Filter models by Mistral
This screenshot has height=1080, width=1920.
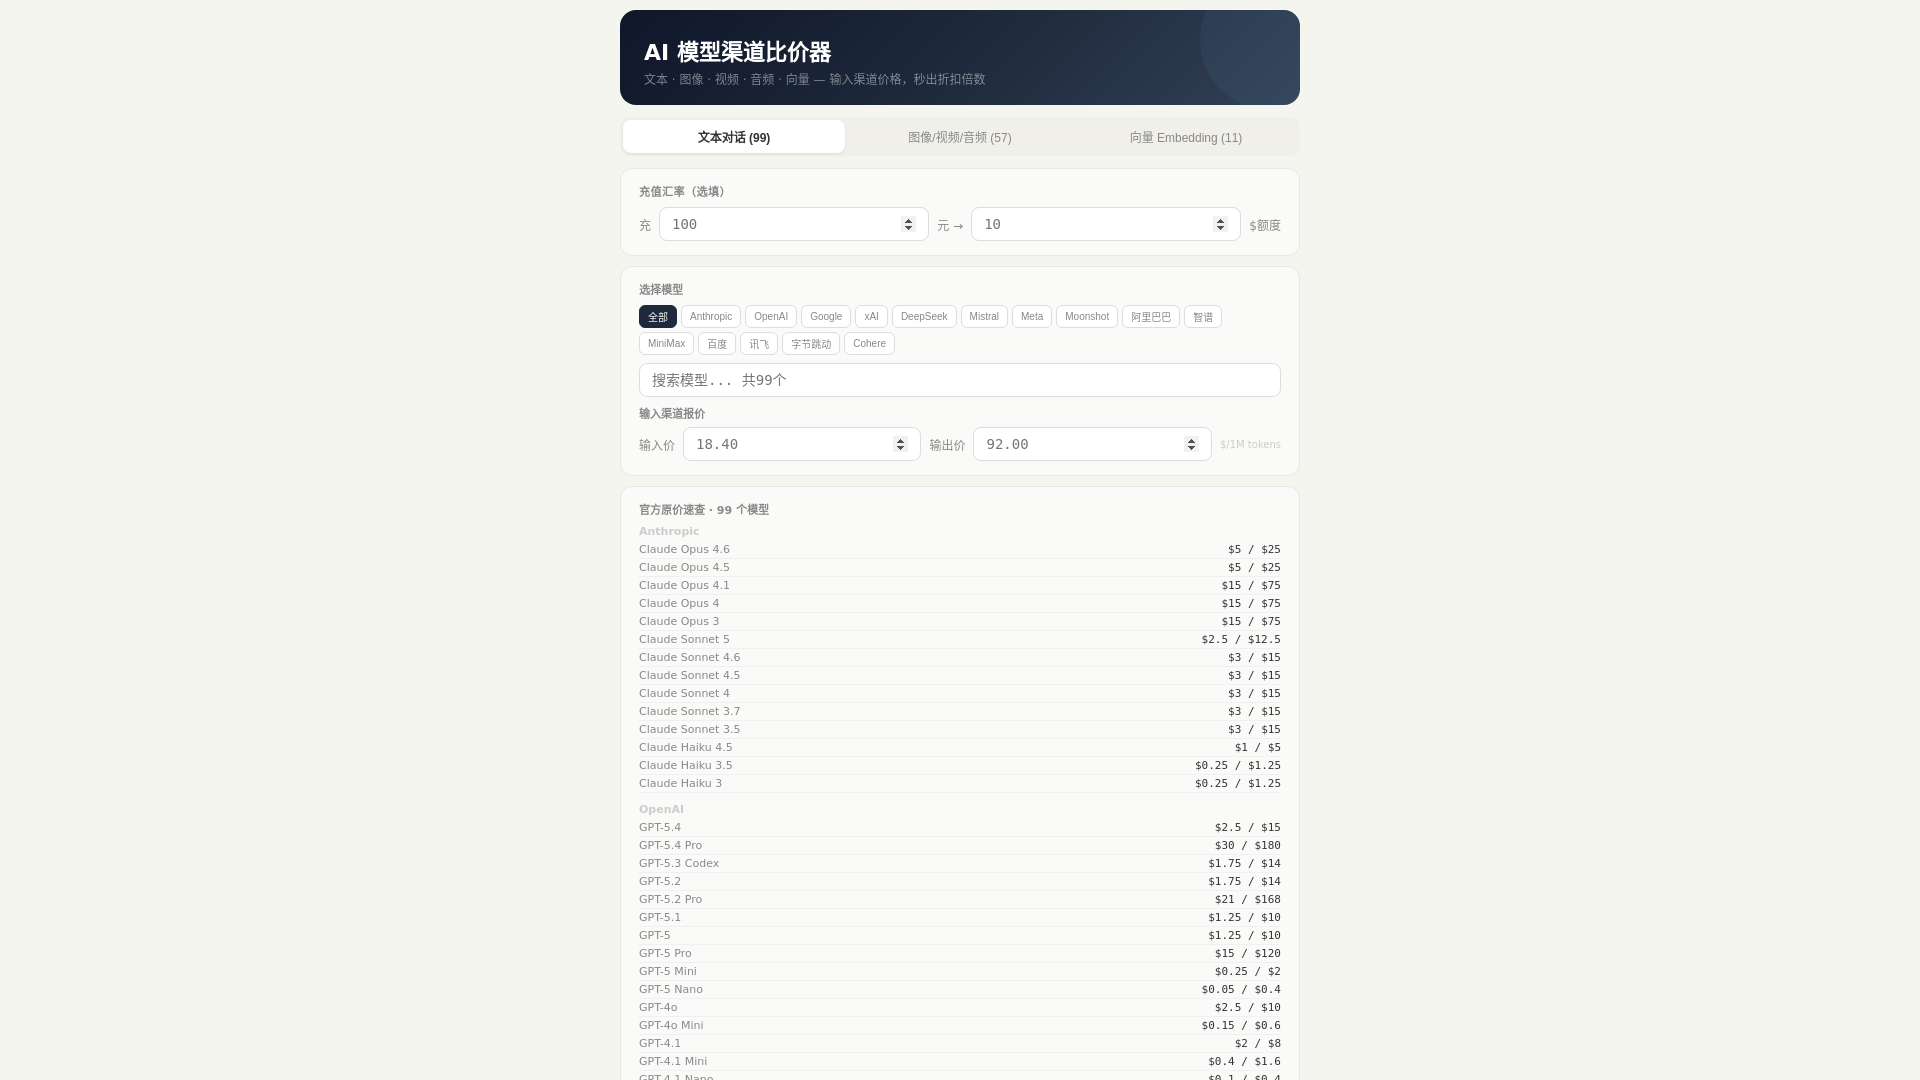pos(984,317)
